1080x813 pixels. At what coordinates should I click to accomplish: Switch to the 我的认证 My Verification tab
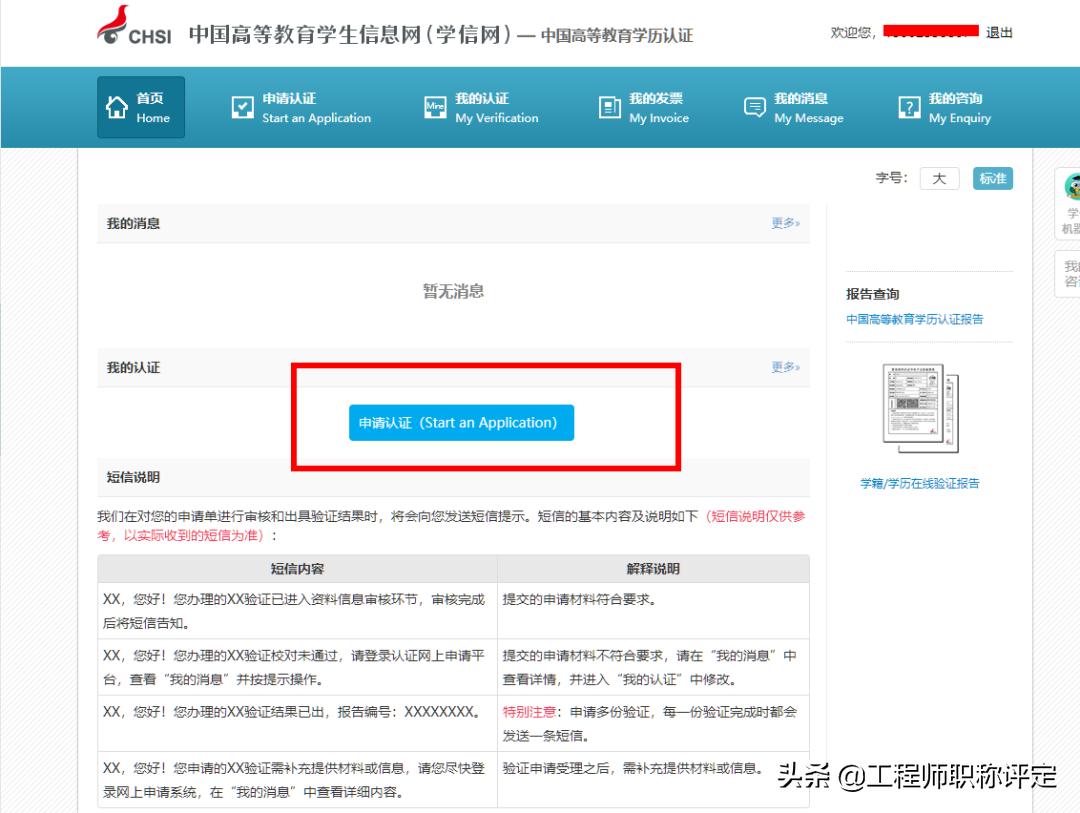pyautogui.click(x=480, y=107)
